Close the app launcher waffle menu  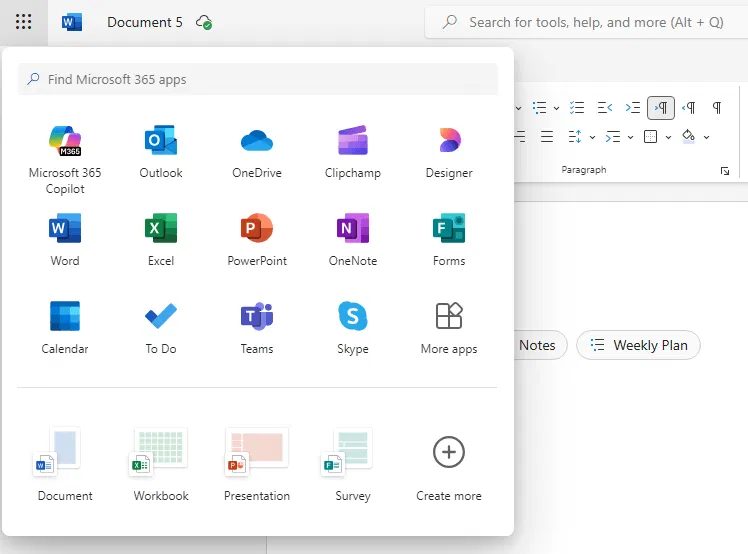click(23, 22)
